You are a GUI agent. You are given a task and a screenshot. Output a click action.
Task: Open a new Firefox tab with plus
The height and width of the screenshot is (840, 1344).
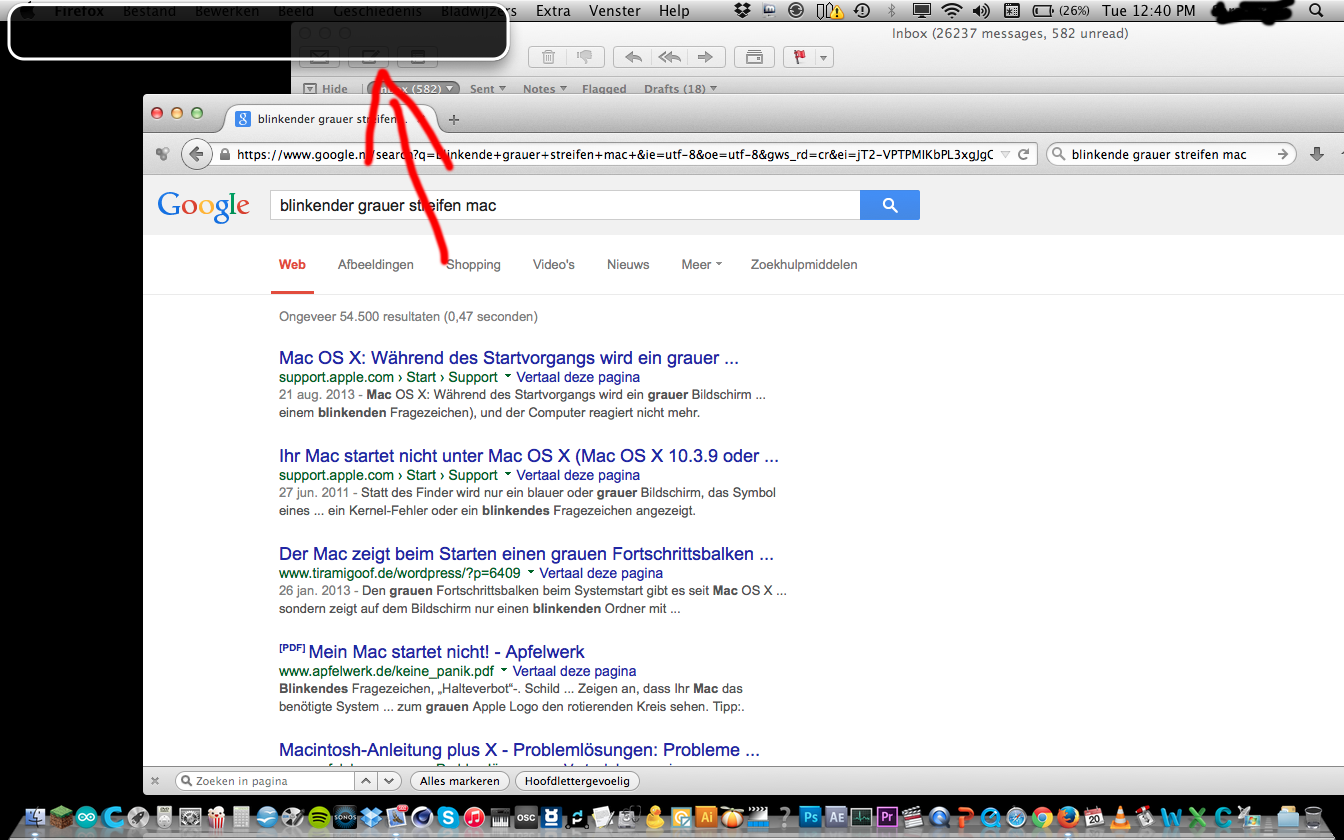click(454, 119)
